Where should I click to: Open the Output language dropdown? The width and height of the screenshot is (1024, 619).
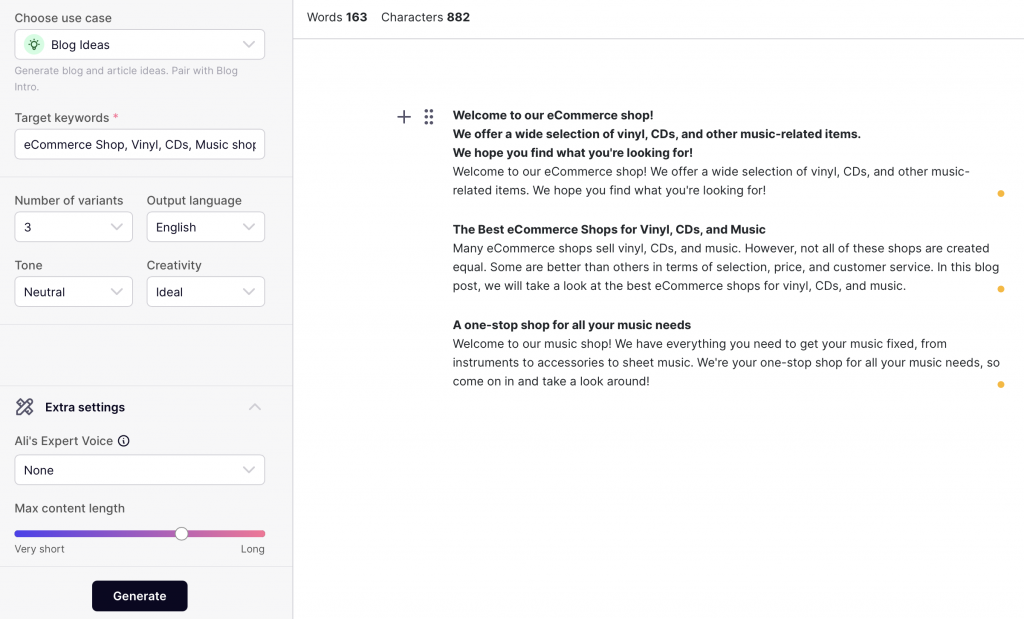click(205, 227)
